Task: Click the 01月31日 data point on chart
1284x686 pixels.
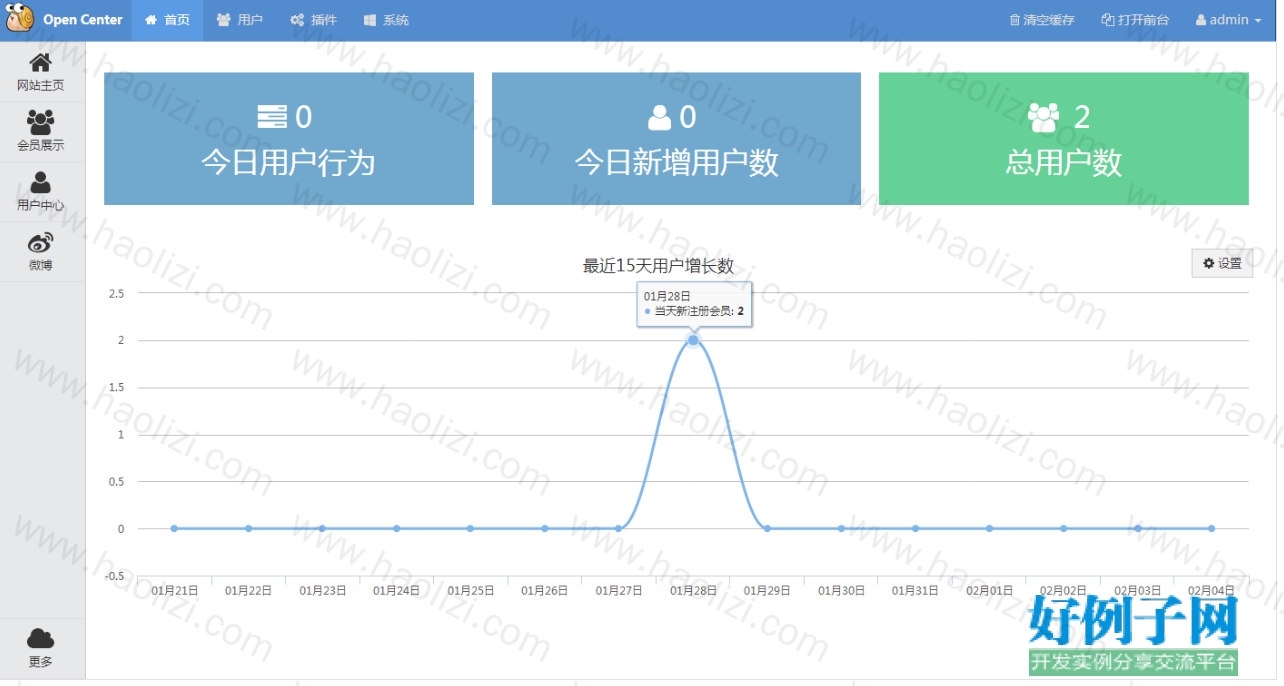Action: pyautogui.click(x=915, y=528)
